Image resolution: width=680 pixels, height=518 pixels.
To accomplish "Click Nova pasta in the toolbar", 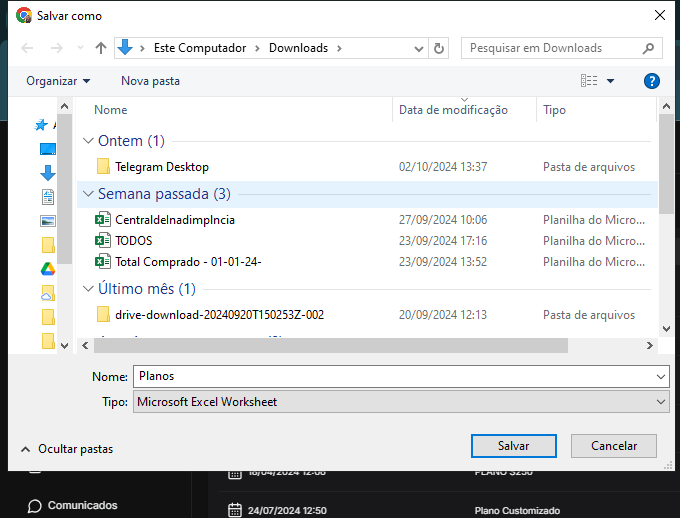I will [150, 81].
